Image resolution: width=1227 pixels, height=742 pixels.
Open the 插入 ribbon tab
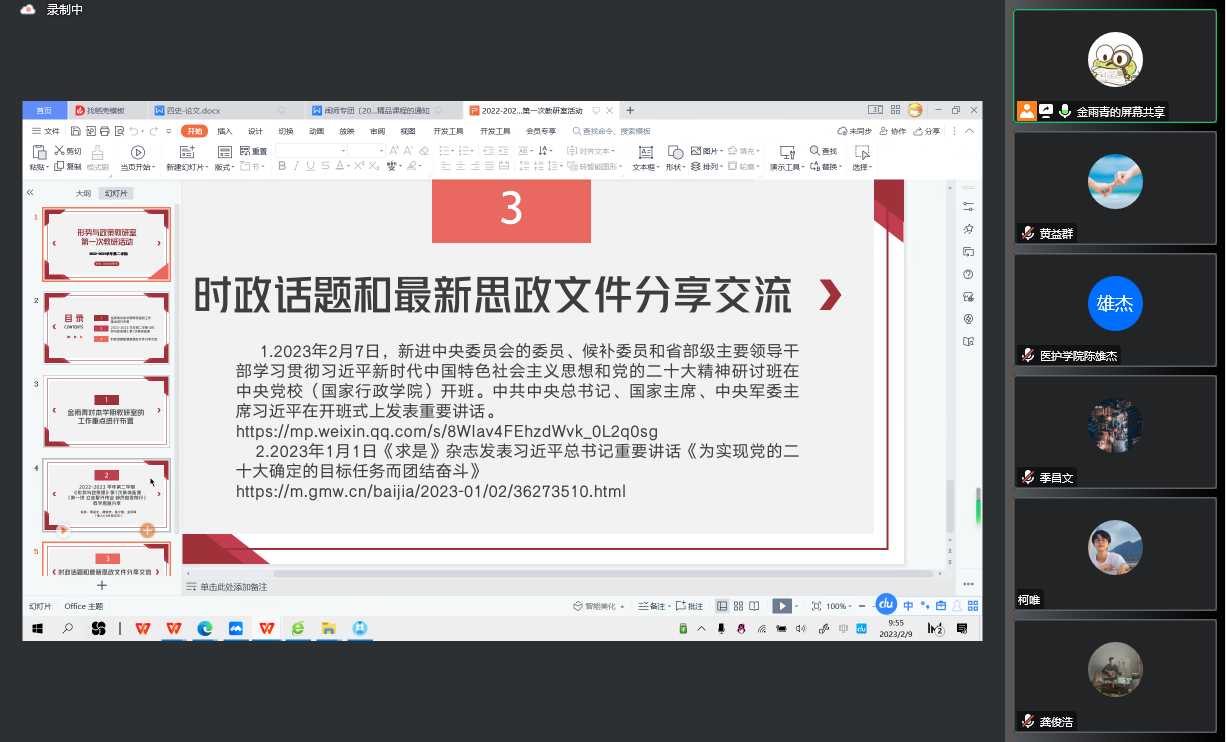coord(225,131)
